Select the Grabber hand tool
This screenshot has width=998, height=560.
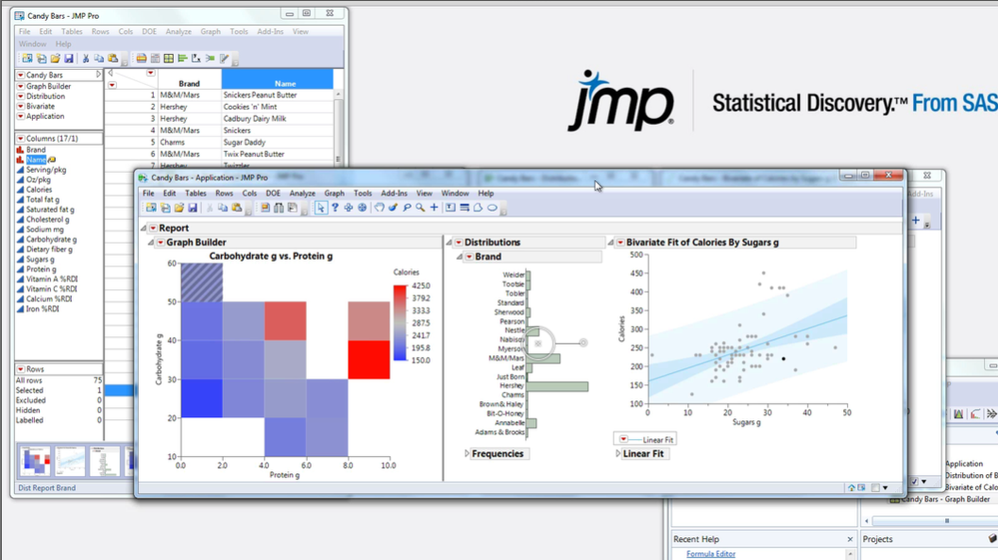click(x=379, y=207)
